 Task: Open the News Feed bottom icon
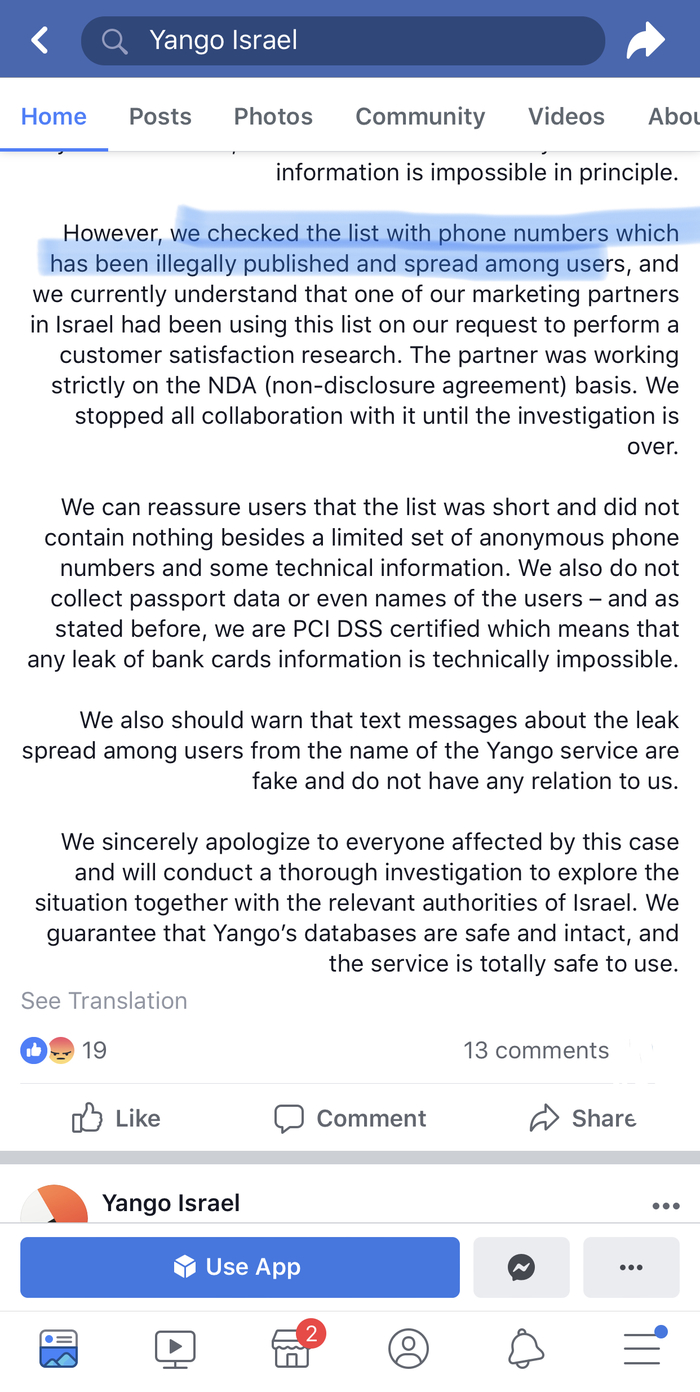[x=59, y=1348]
